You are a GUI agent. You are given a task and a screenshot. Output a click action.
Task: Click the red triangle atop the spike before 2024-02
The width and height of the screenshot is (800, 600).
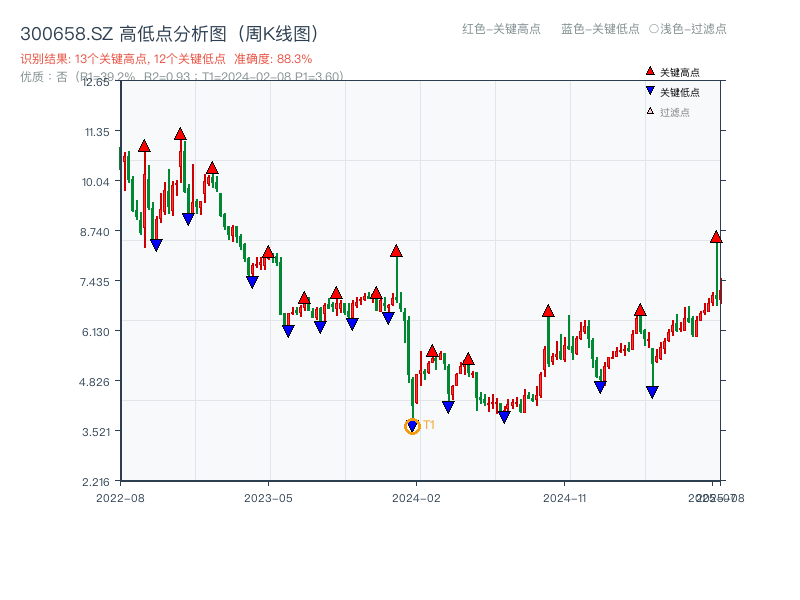point(396,251)
